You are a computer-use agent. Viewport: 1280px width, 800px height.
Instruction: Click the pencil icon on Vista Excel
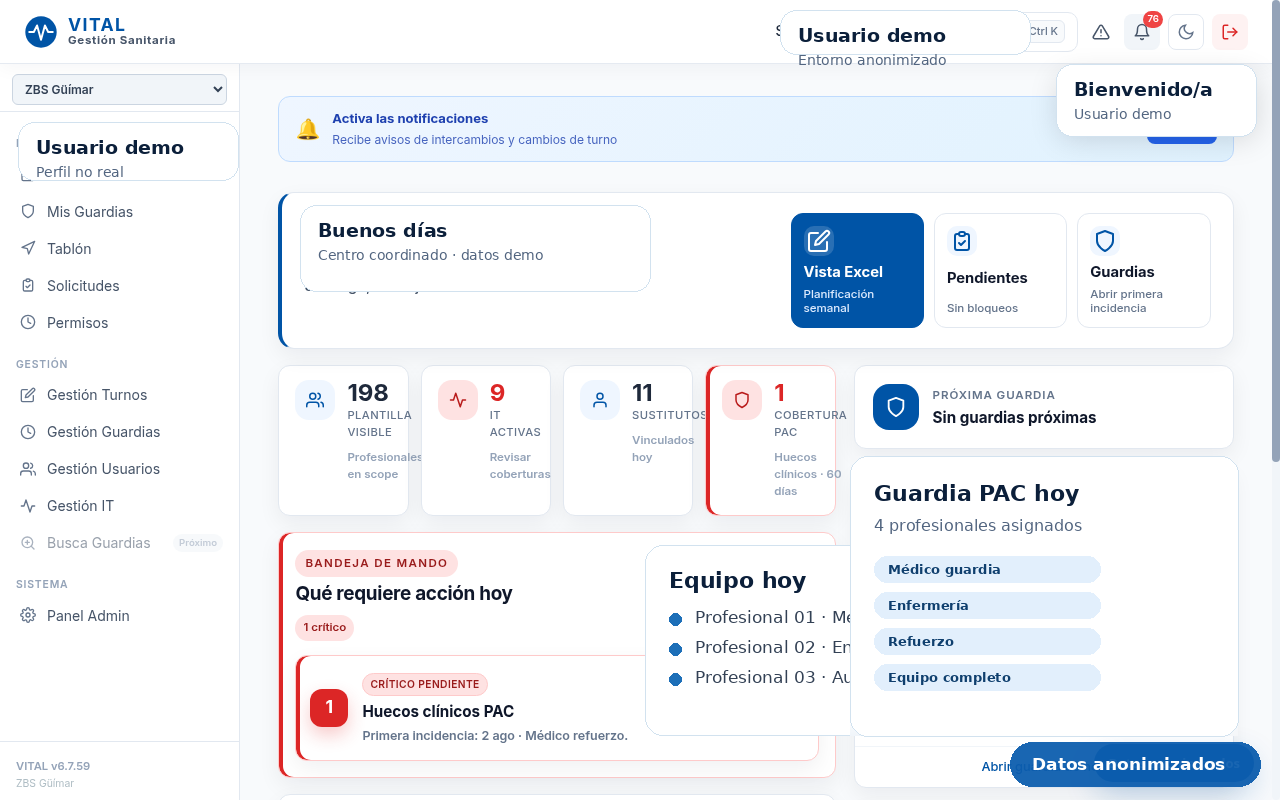819,241
